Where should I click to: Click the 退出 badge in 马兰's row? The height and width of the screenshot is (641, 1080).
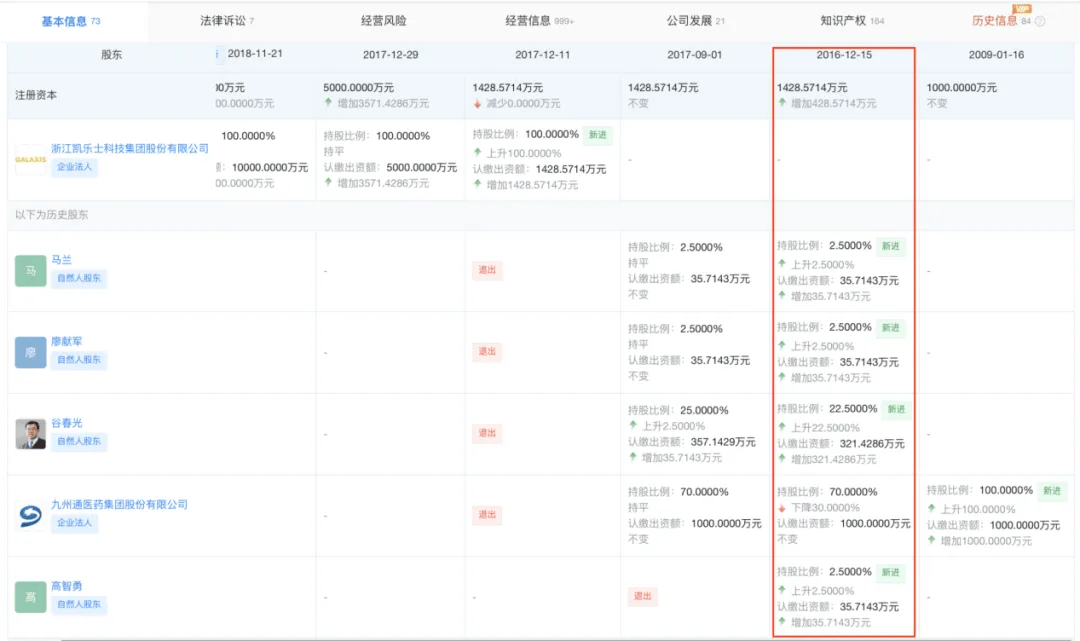(x=487, y=270)
